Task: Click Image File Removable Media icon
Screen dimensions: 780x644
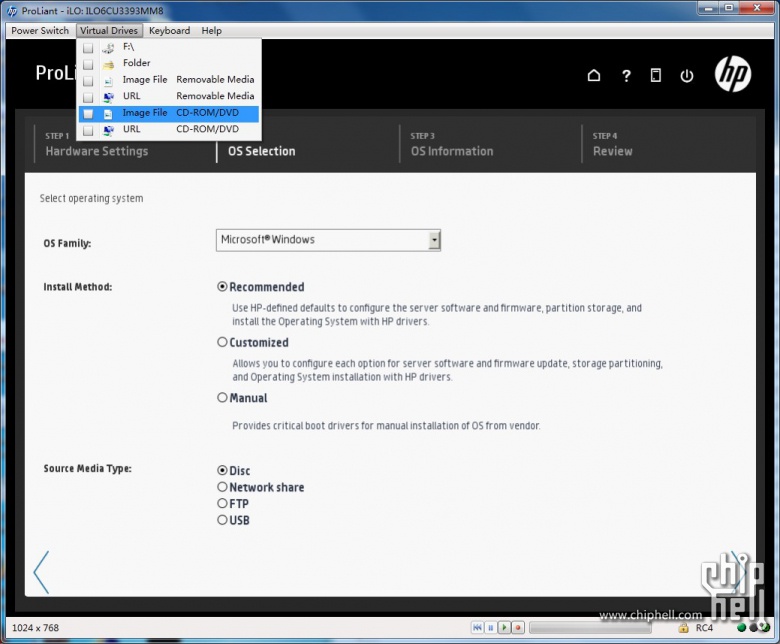Action: point(108,81)
